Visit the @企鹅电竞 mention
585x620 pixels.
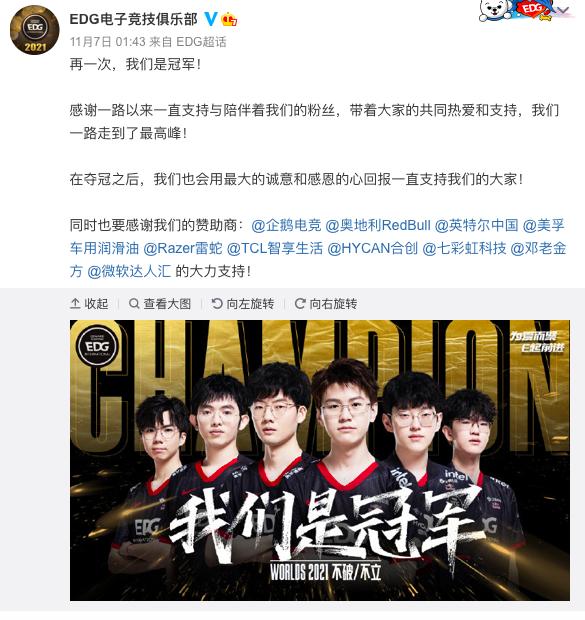[286, 225]
